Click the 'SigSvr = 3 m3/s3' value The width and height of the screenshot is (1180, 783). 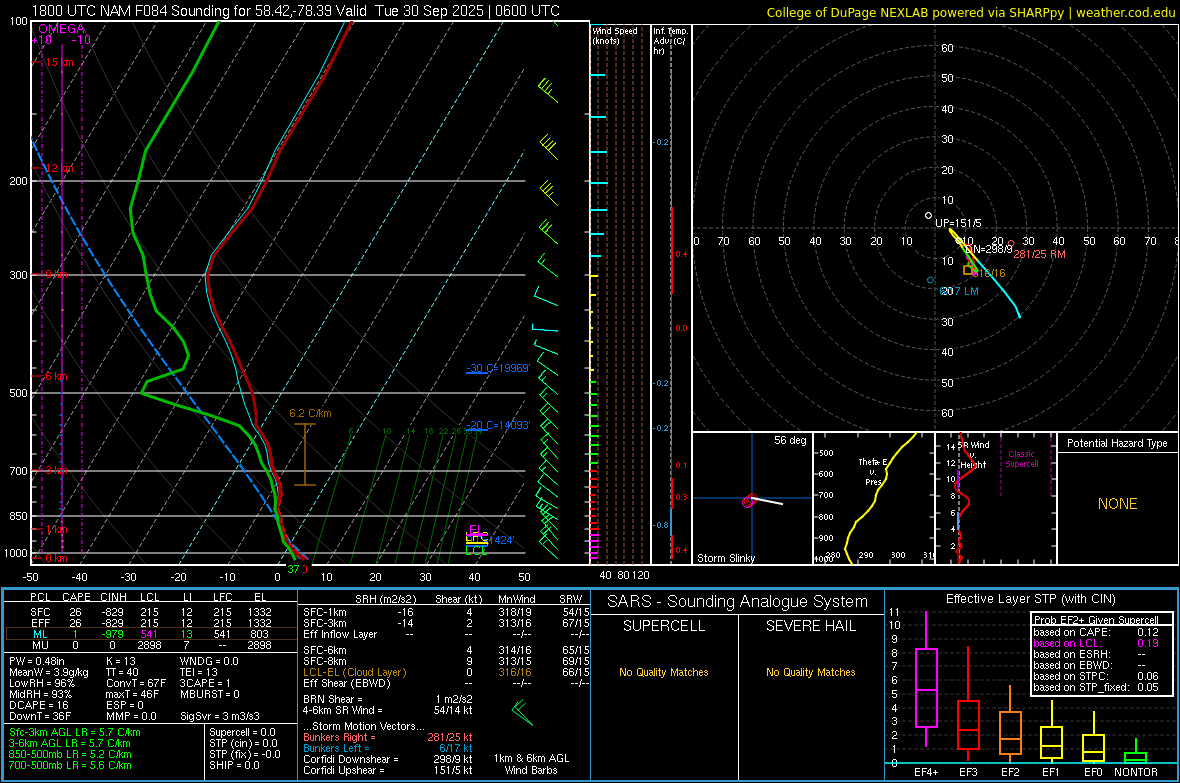pos(220,717)
